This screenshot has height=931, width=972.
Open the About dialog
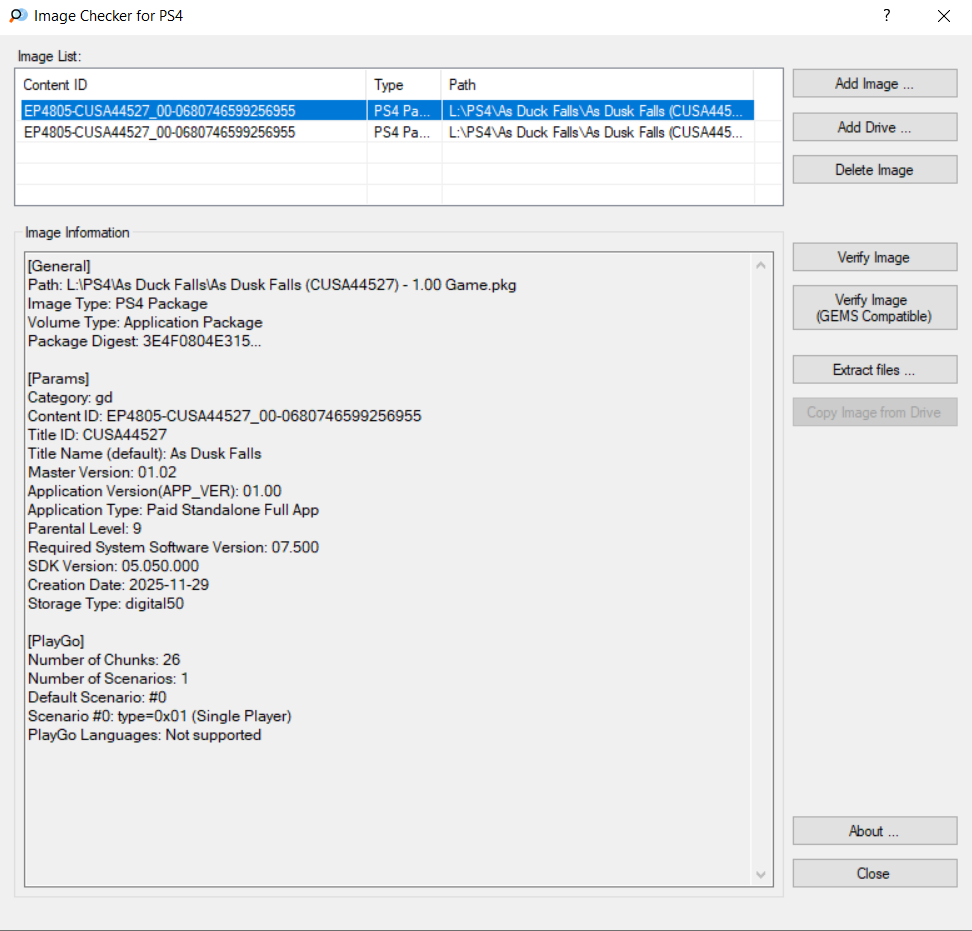coord(874,831)
